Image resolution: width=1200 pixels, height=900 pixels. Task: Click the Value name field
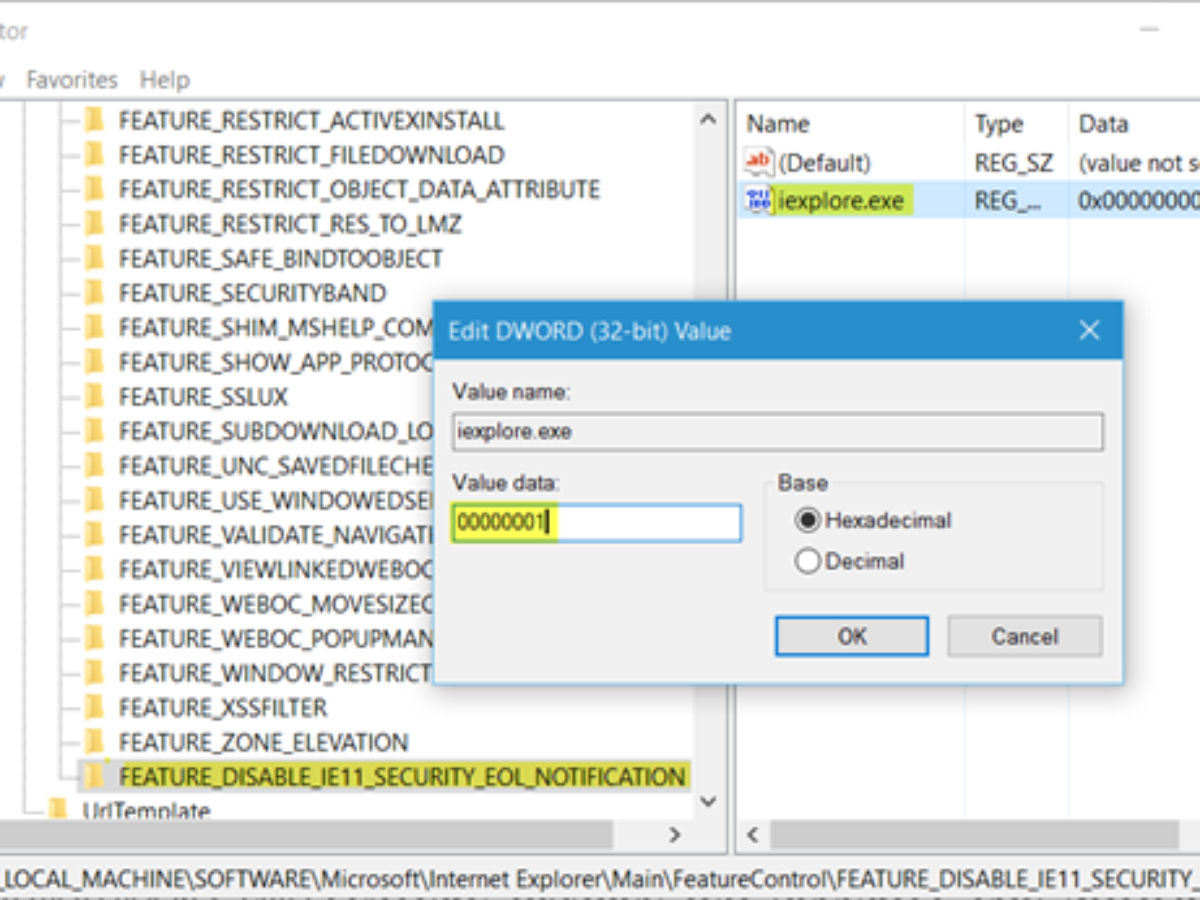click(778, 432)
